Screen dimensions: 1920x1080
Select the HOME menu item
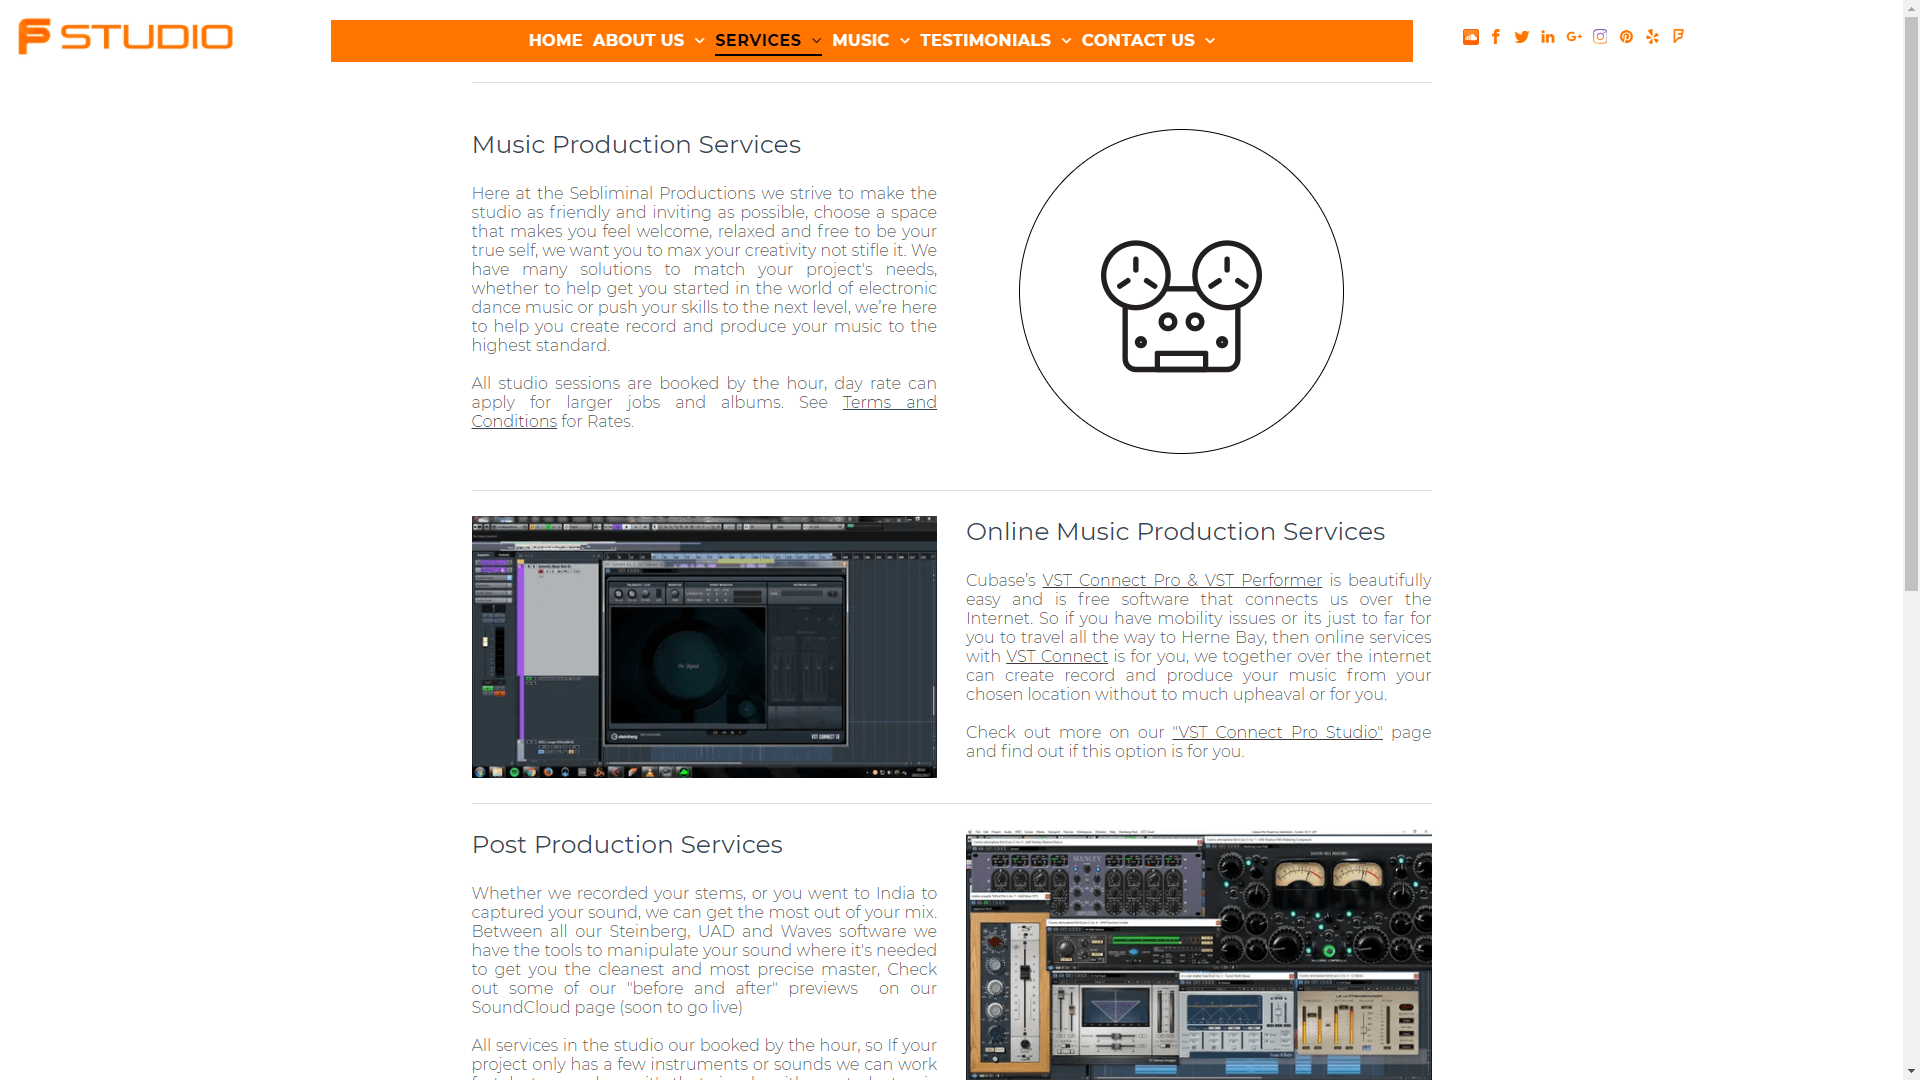(x=555, y=40)
